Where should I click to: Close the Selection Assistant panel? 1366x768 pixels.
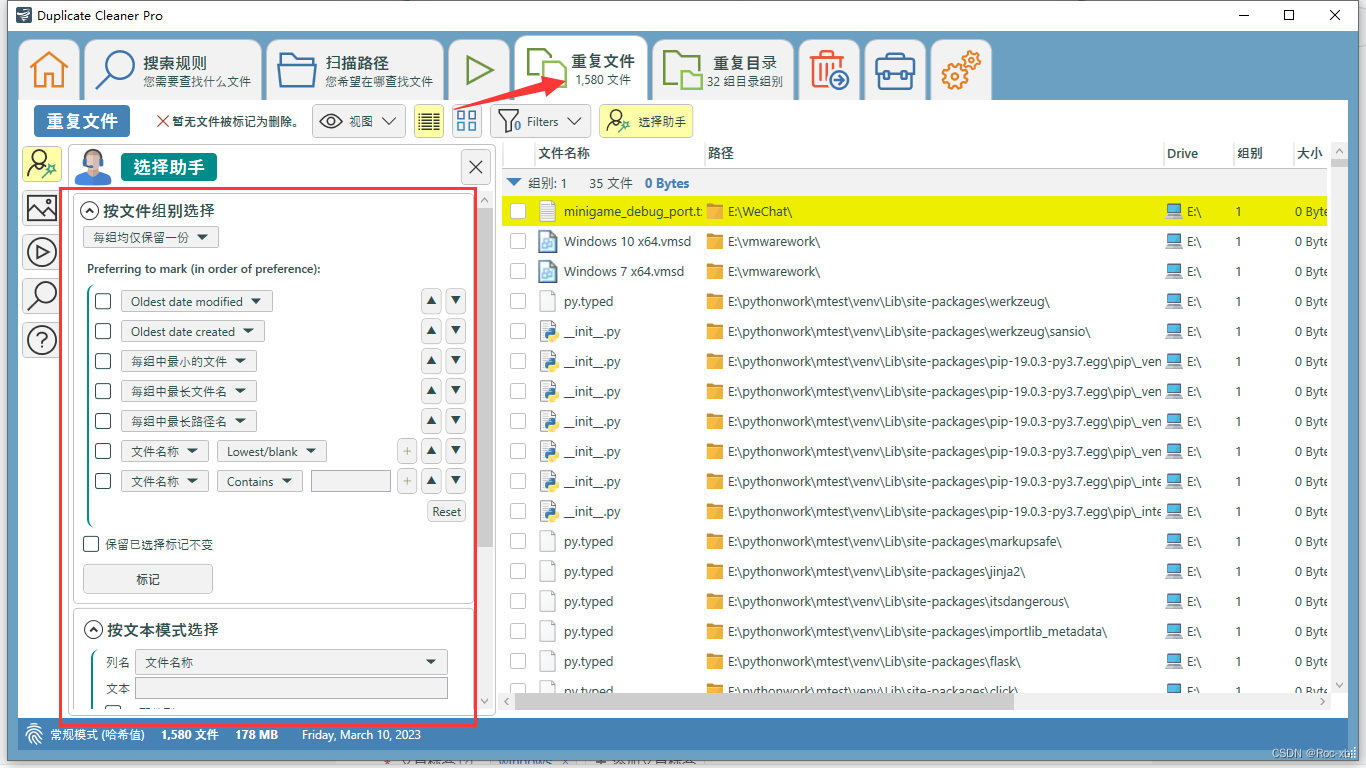476,167
